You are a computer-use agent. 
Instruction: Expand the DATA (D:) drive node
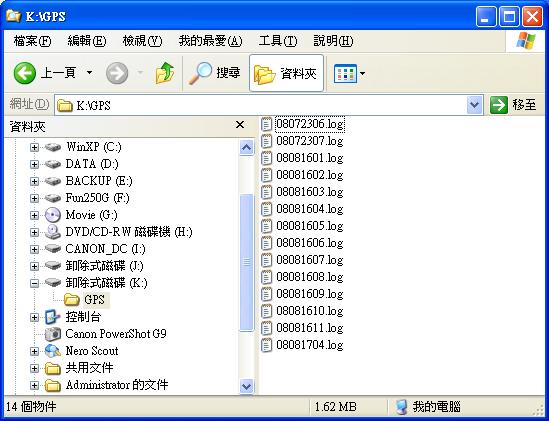(x=34, y=164)
